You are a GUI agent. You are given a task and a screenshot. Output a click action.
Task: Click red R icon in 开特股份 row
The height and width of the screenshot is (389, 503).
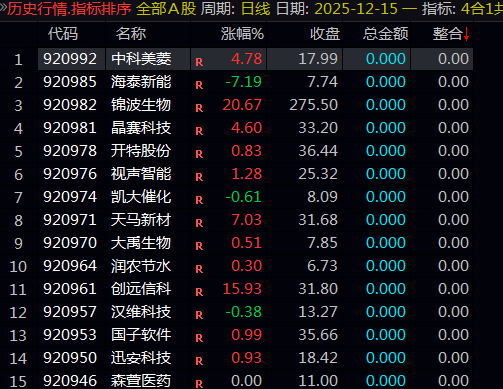coord(199,154)
